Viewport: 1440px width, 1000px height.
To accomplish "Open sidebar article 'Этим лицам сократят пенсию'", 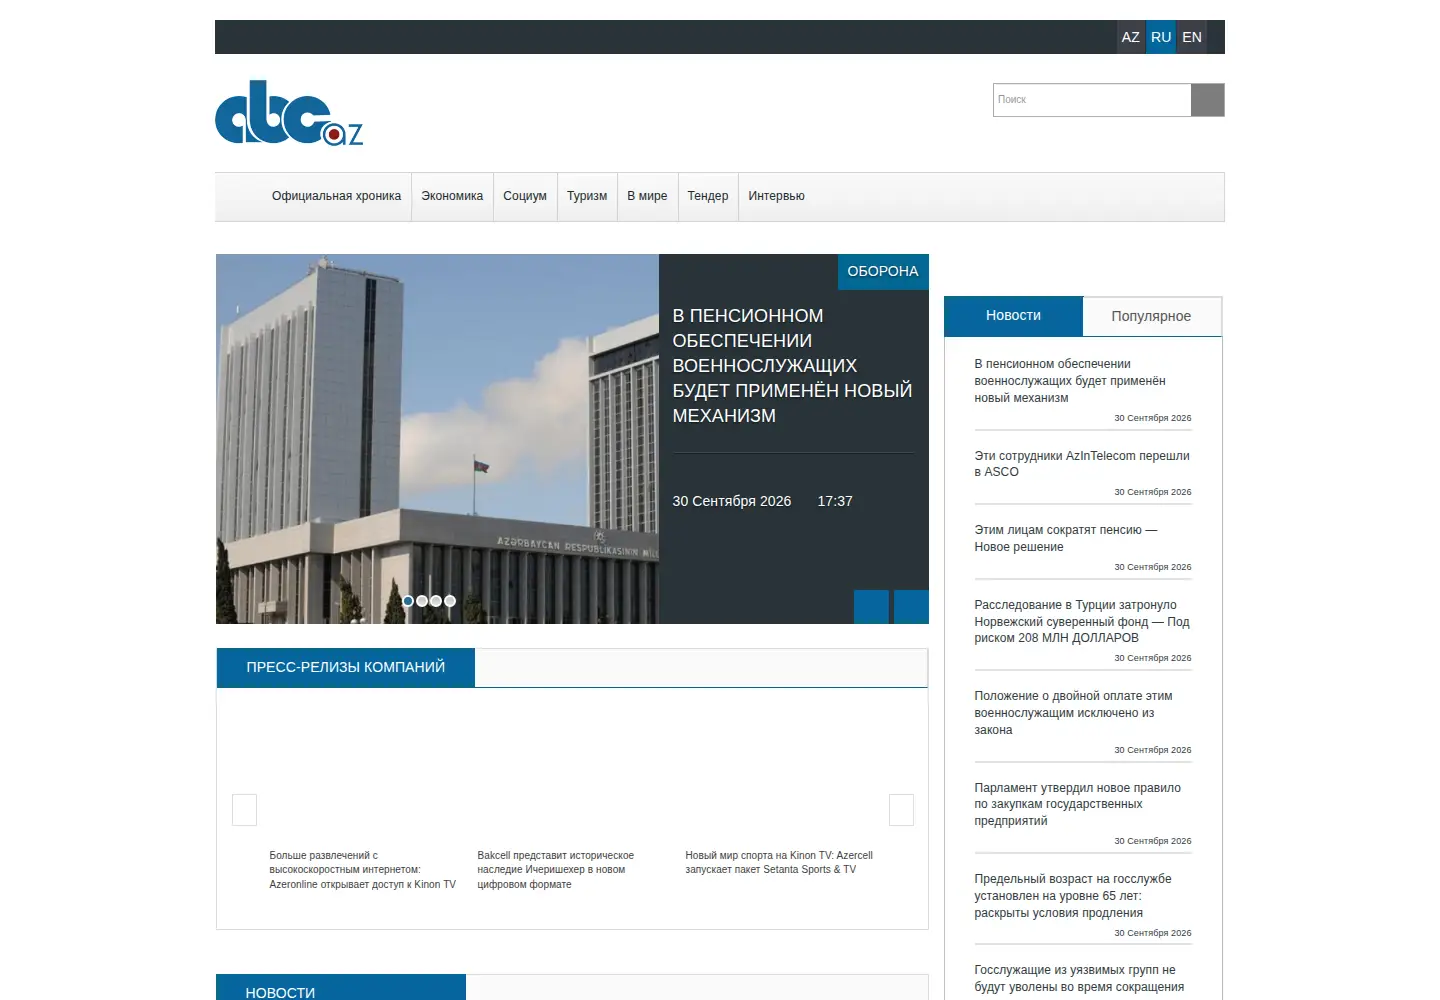I will (1066, 538).
